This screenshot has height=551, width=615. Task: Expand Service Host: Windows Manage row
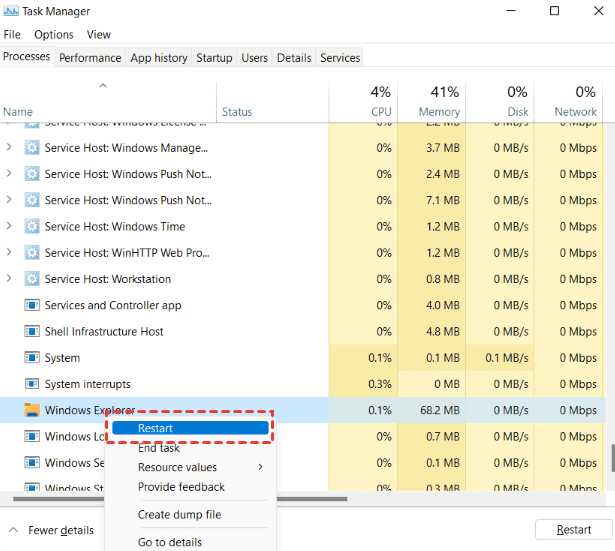pyautogui.click(x=9, y=147)
